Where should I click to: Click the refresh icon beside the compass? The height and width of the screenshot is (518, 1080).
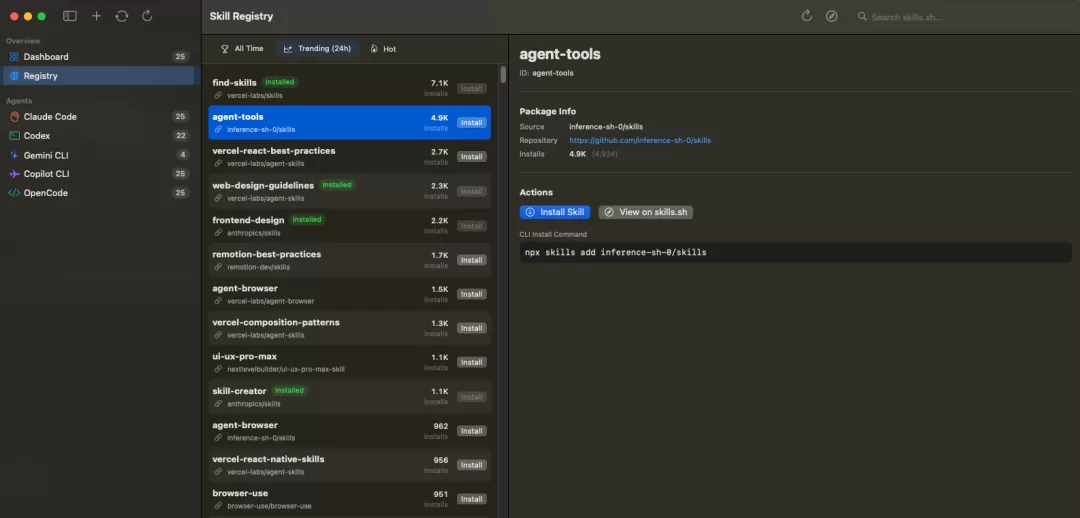807,16
